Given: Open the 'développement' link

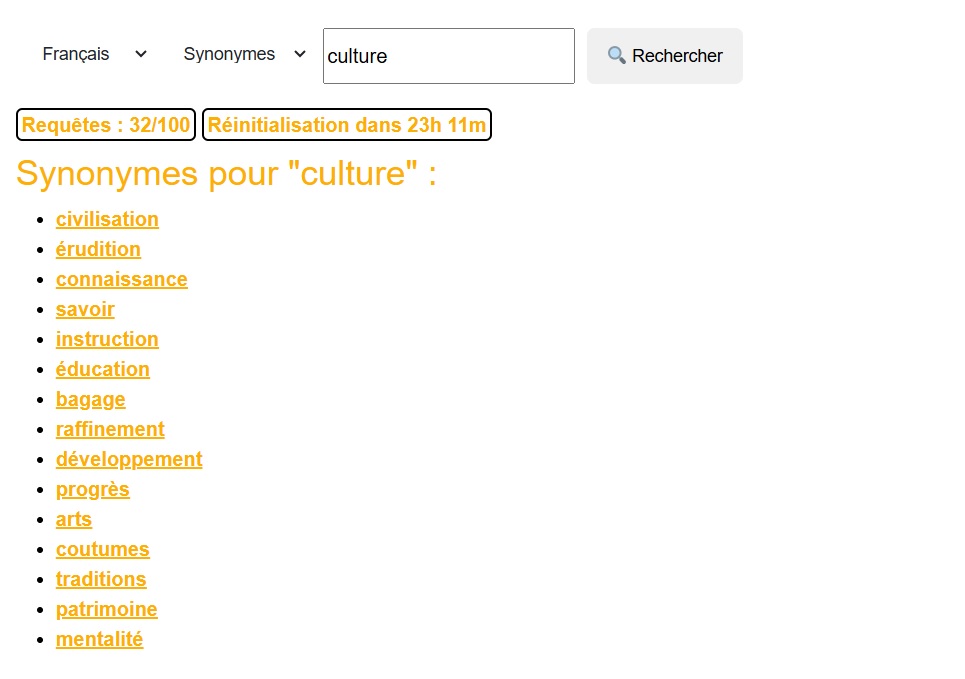Looking at the screenshot, I should [129, 459].
